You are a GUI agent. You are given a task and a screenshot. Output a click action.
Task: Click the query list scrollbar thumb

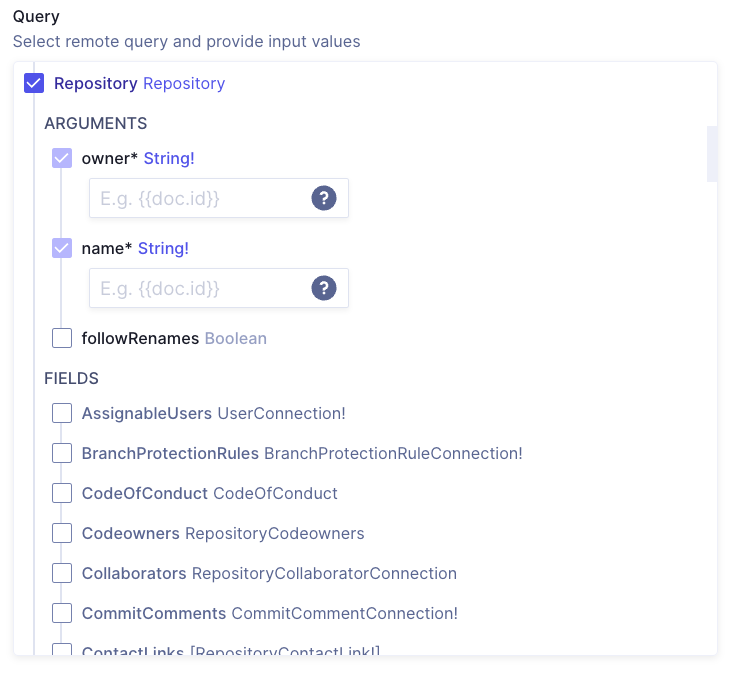712,153
